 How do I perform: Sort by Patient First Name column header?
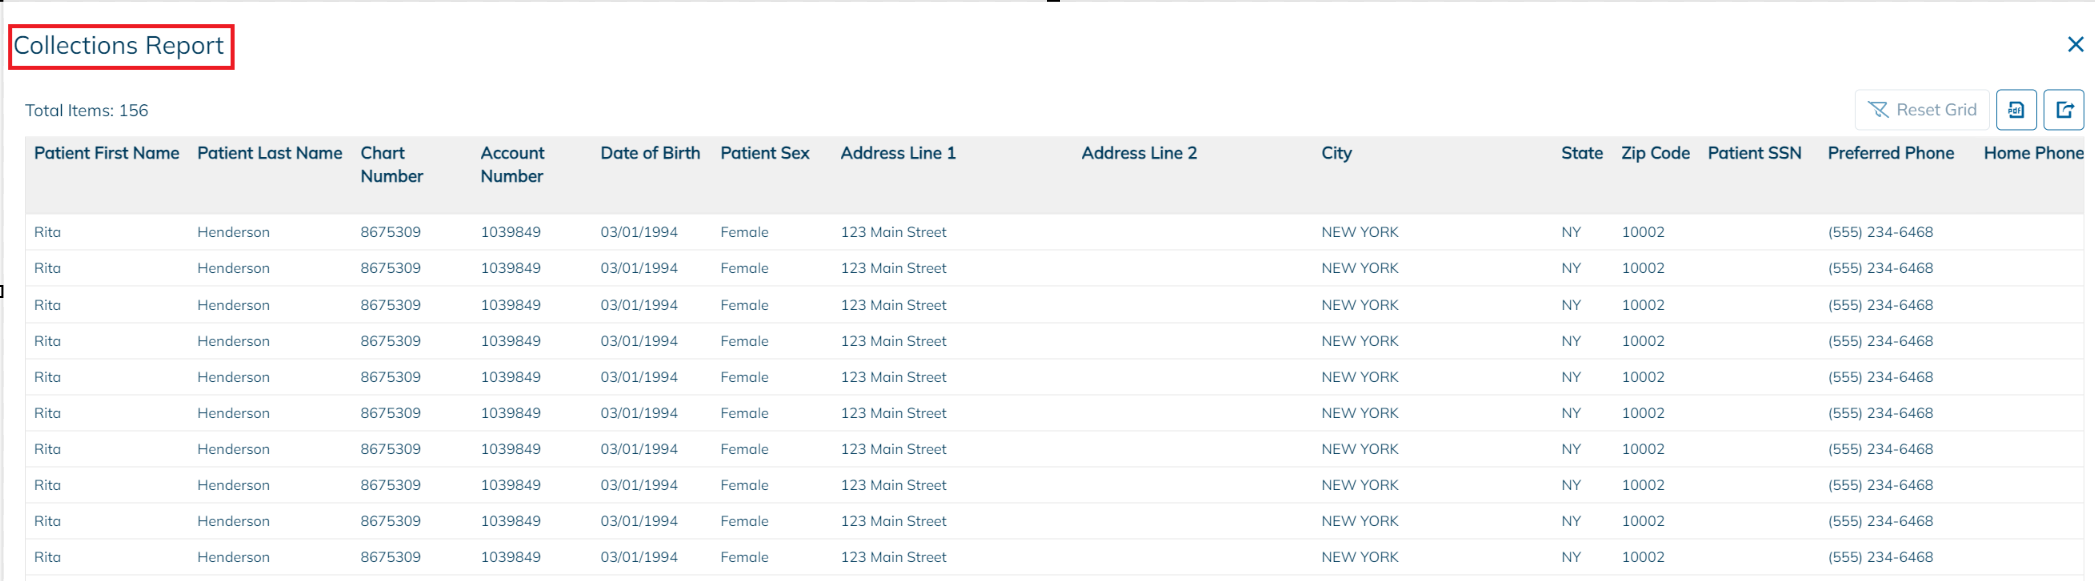[x=107, y=153]
